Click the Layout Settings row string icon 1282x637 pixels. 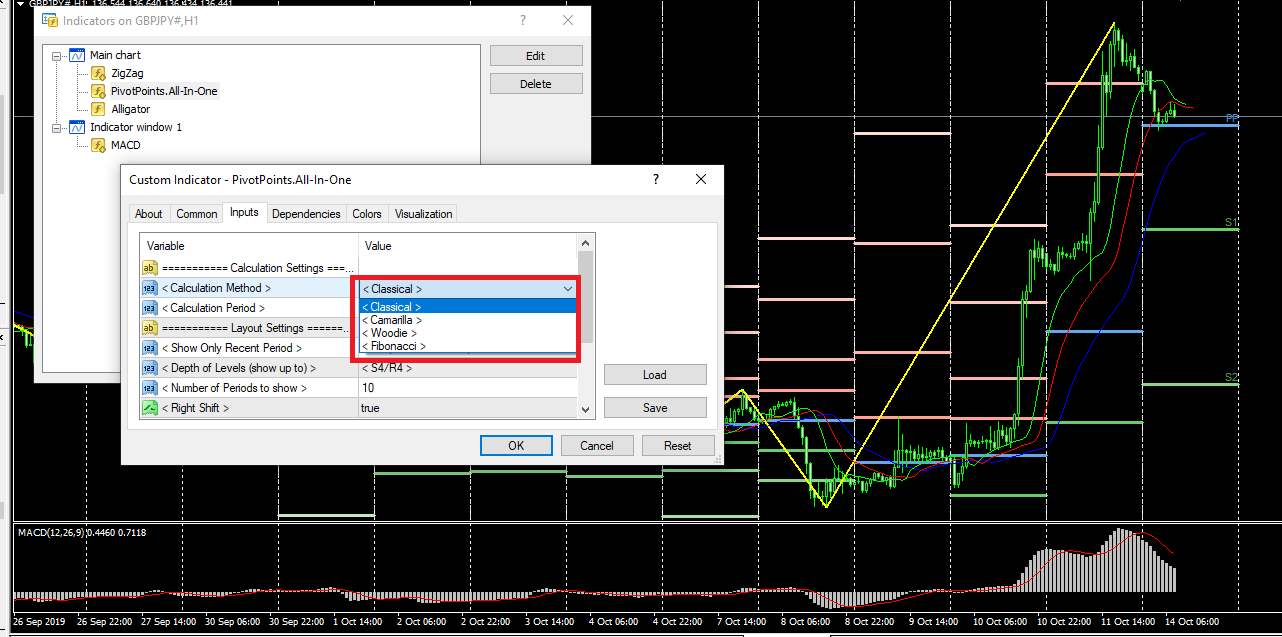click(x=149, y=328)
